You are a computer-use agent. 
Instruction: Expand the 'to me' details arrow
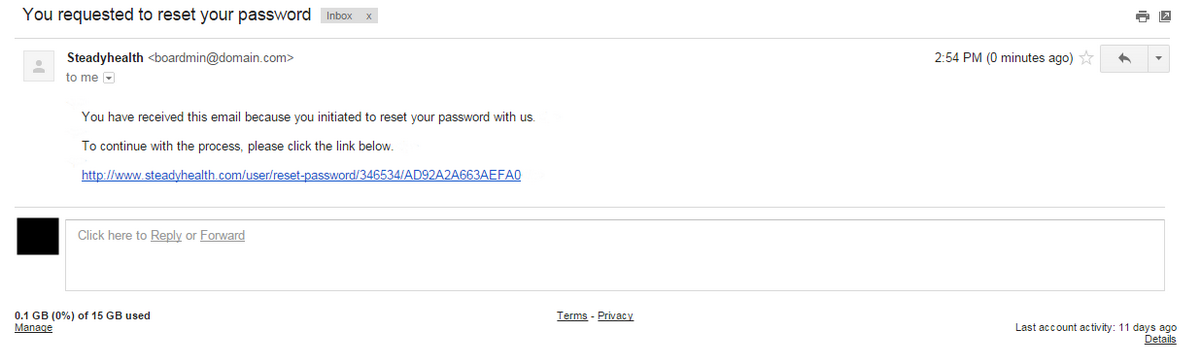click(x=109, y=78)
